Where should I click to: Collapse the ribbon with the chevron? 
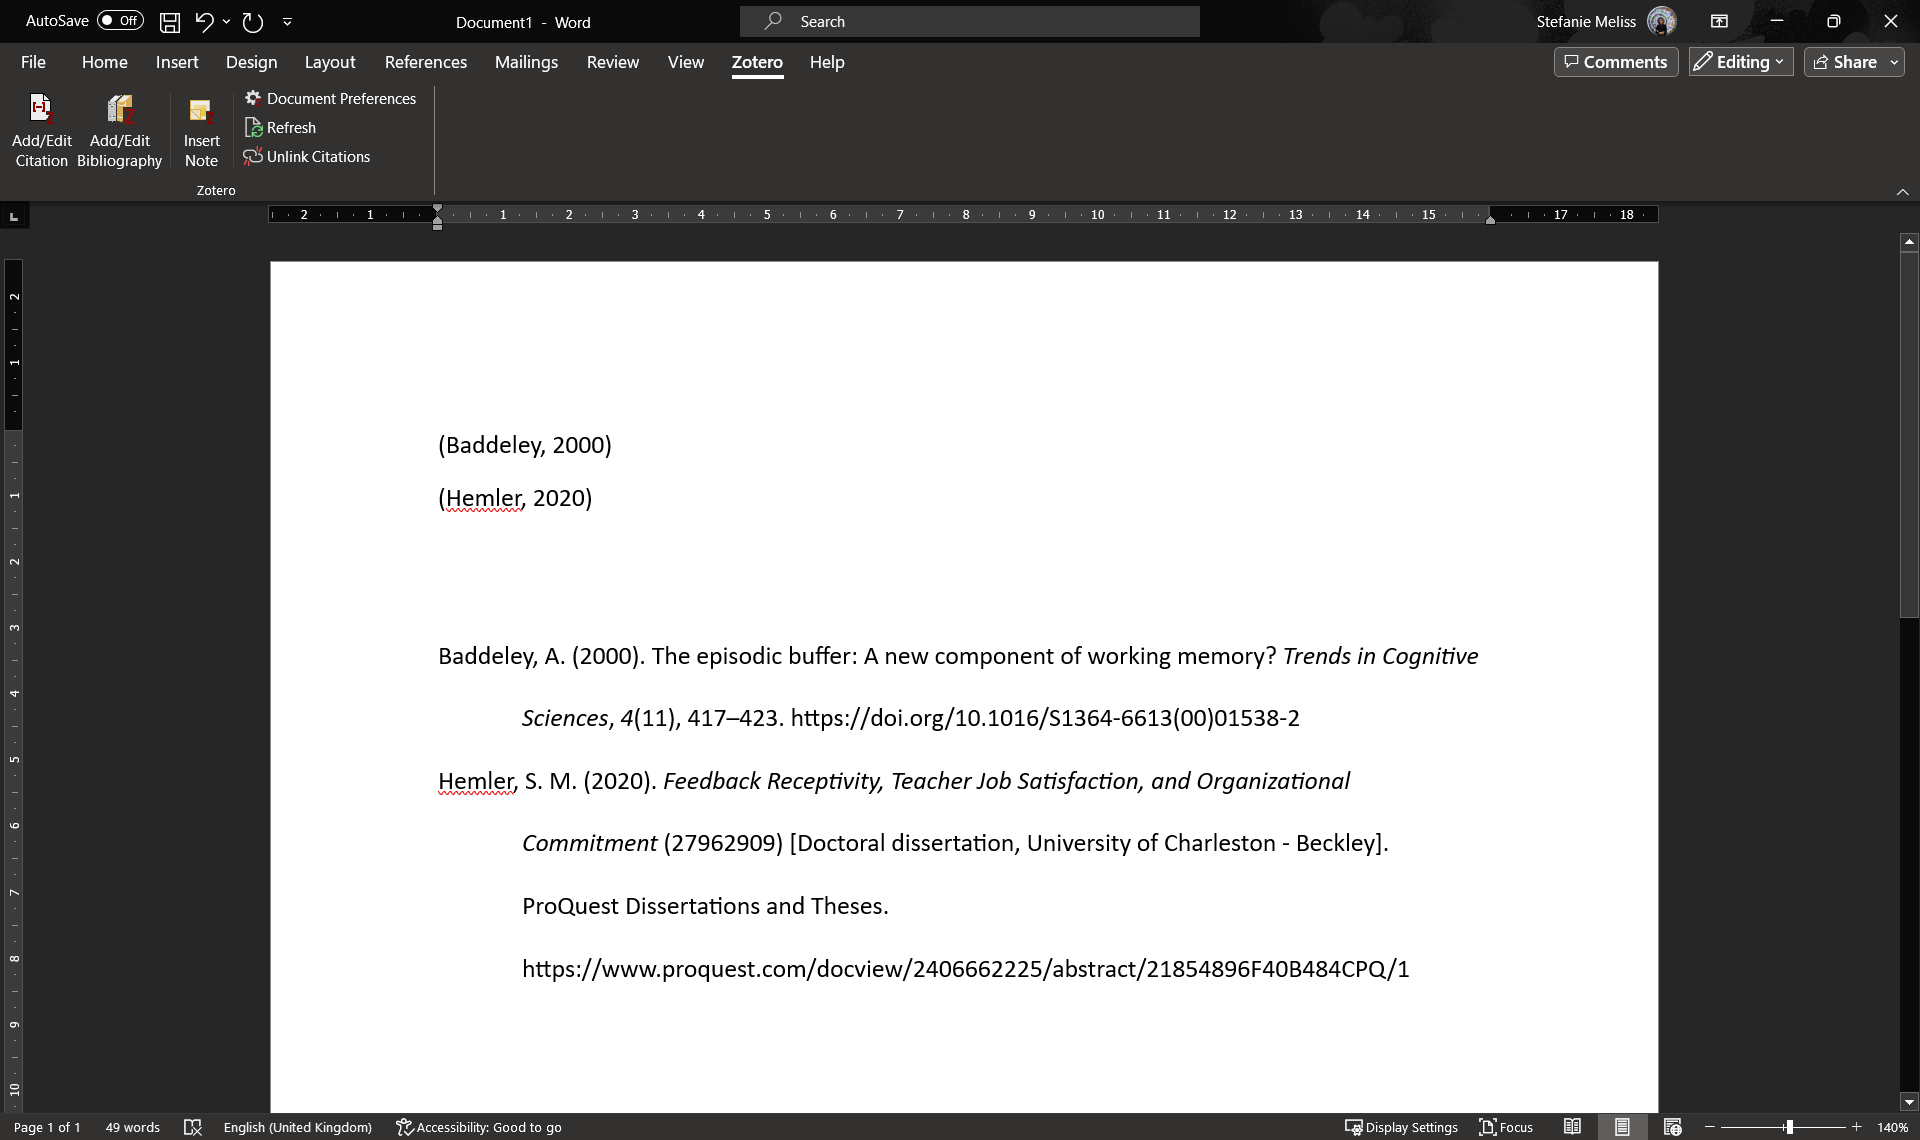(1902, 191)
